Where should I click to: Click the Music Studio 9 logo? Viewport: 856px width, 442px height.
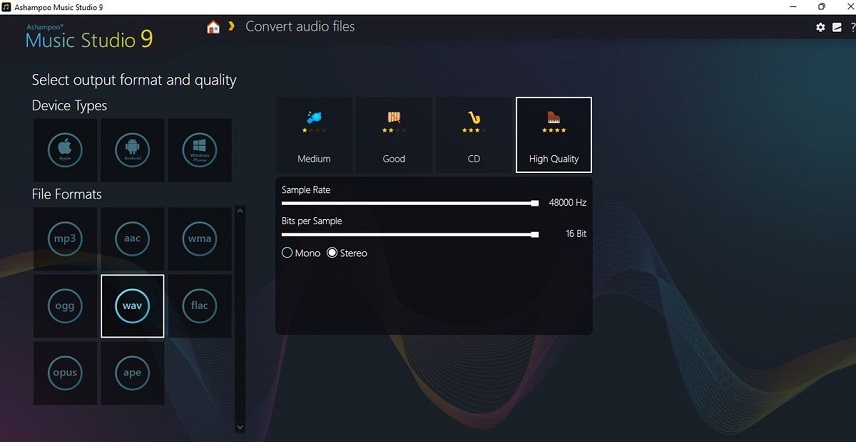89,37
